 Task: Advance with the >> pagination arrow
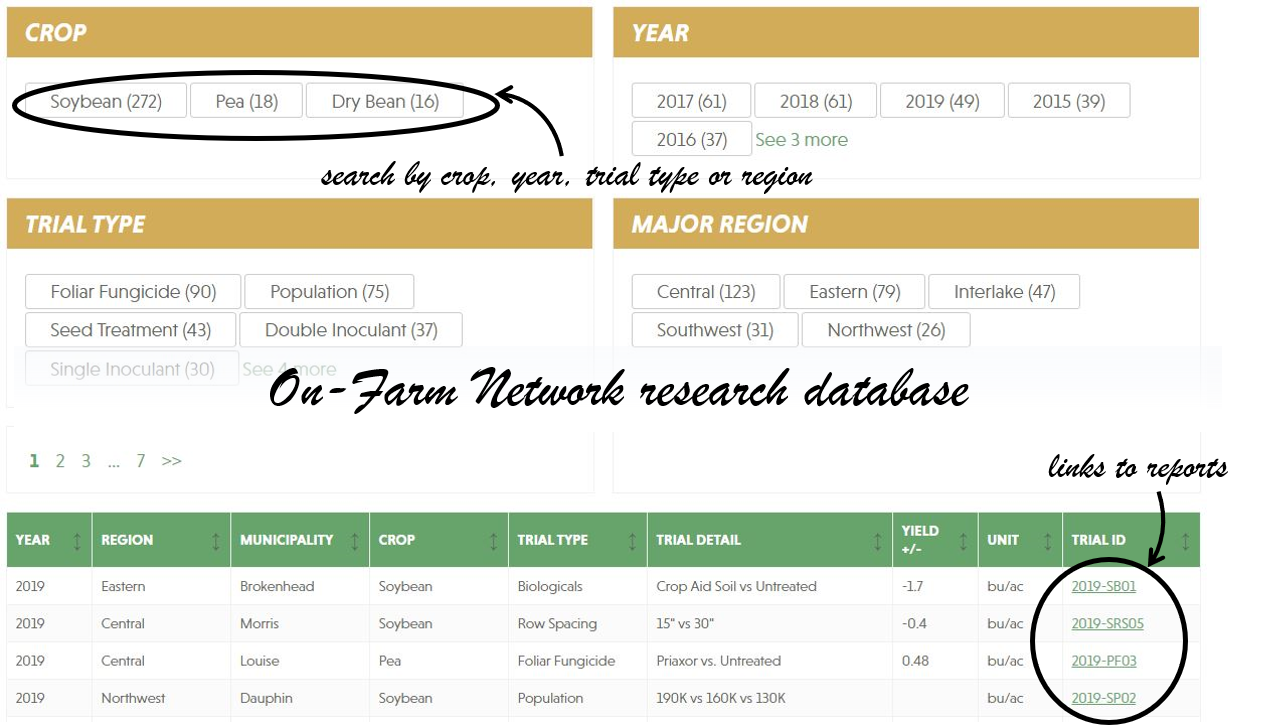pos(171,461)
